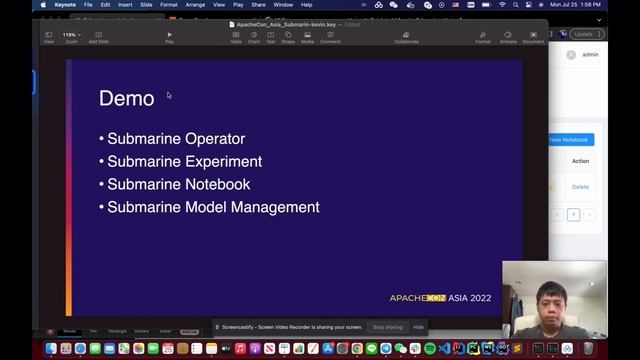The width and height of the screenshot is (640, 360).
Task: Click the Submarine Notebook bullet
Action: click(178, 184)
